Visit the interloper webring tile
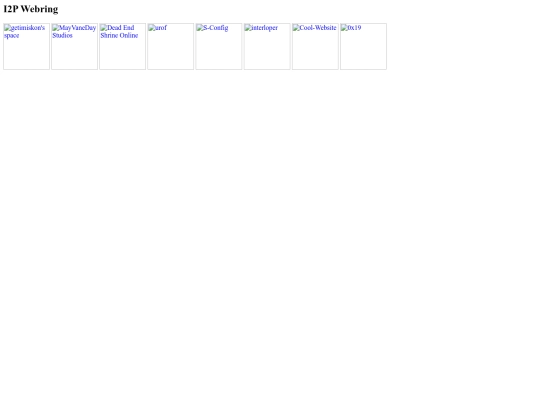Screen dimensions: 540x405 pos(267,46)
